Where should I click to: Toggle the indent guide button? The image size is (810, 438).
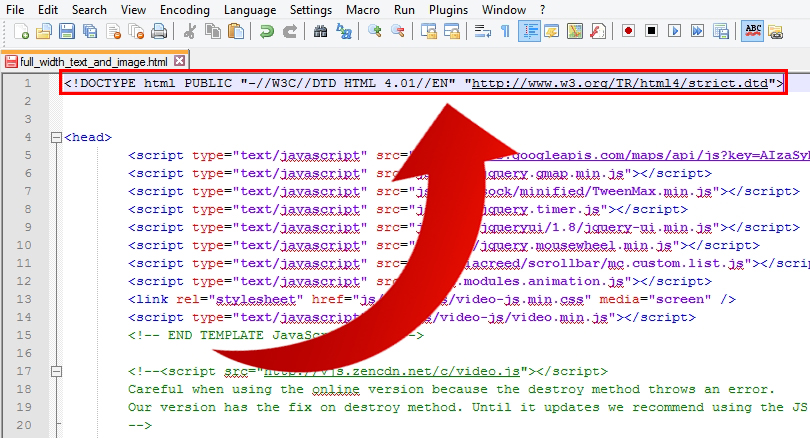(x=529, y=32)
